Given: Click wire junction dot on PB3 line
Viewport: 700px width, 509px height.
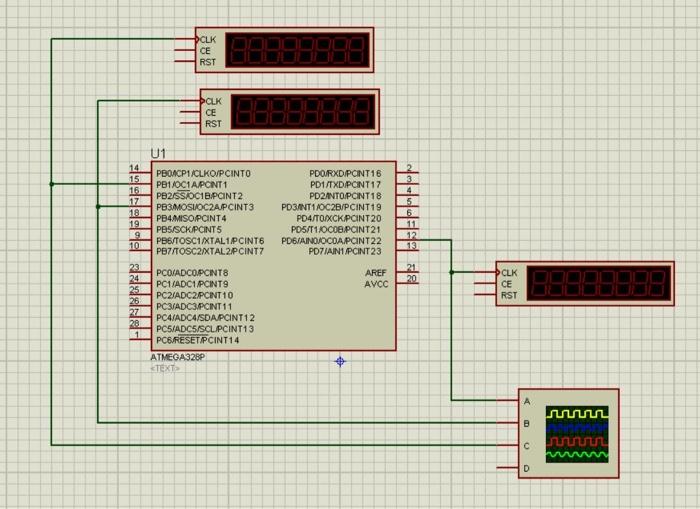Looking at the screenshot, I should click(98, 206).
